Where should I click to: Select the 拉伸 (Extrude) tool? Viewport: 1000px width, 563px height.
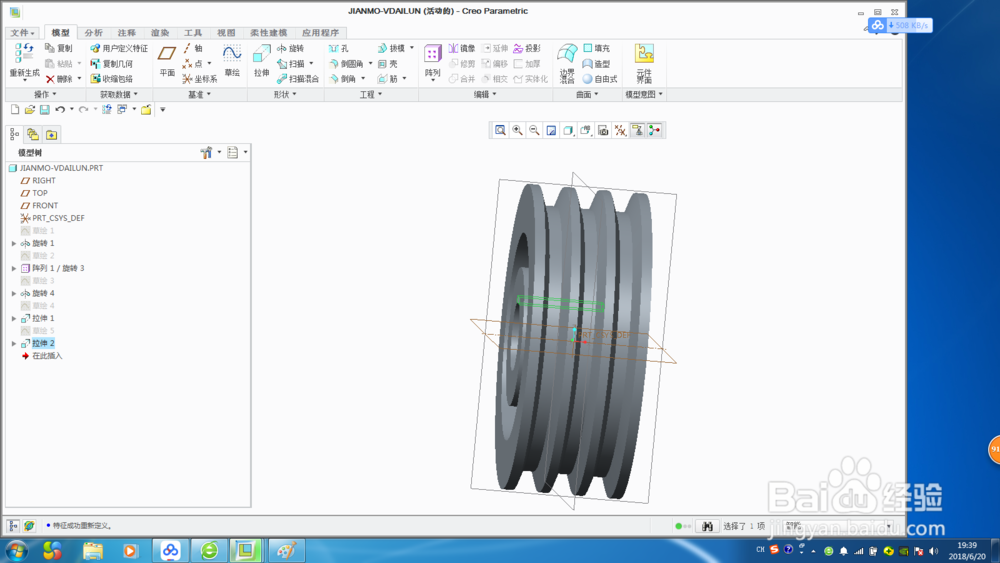[x=261, y=62]
